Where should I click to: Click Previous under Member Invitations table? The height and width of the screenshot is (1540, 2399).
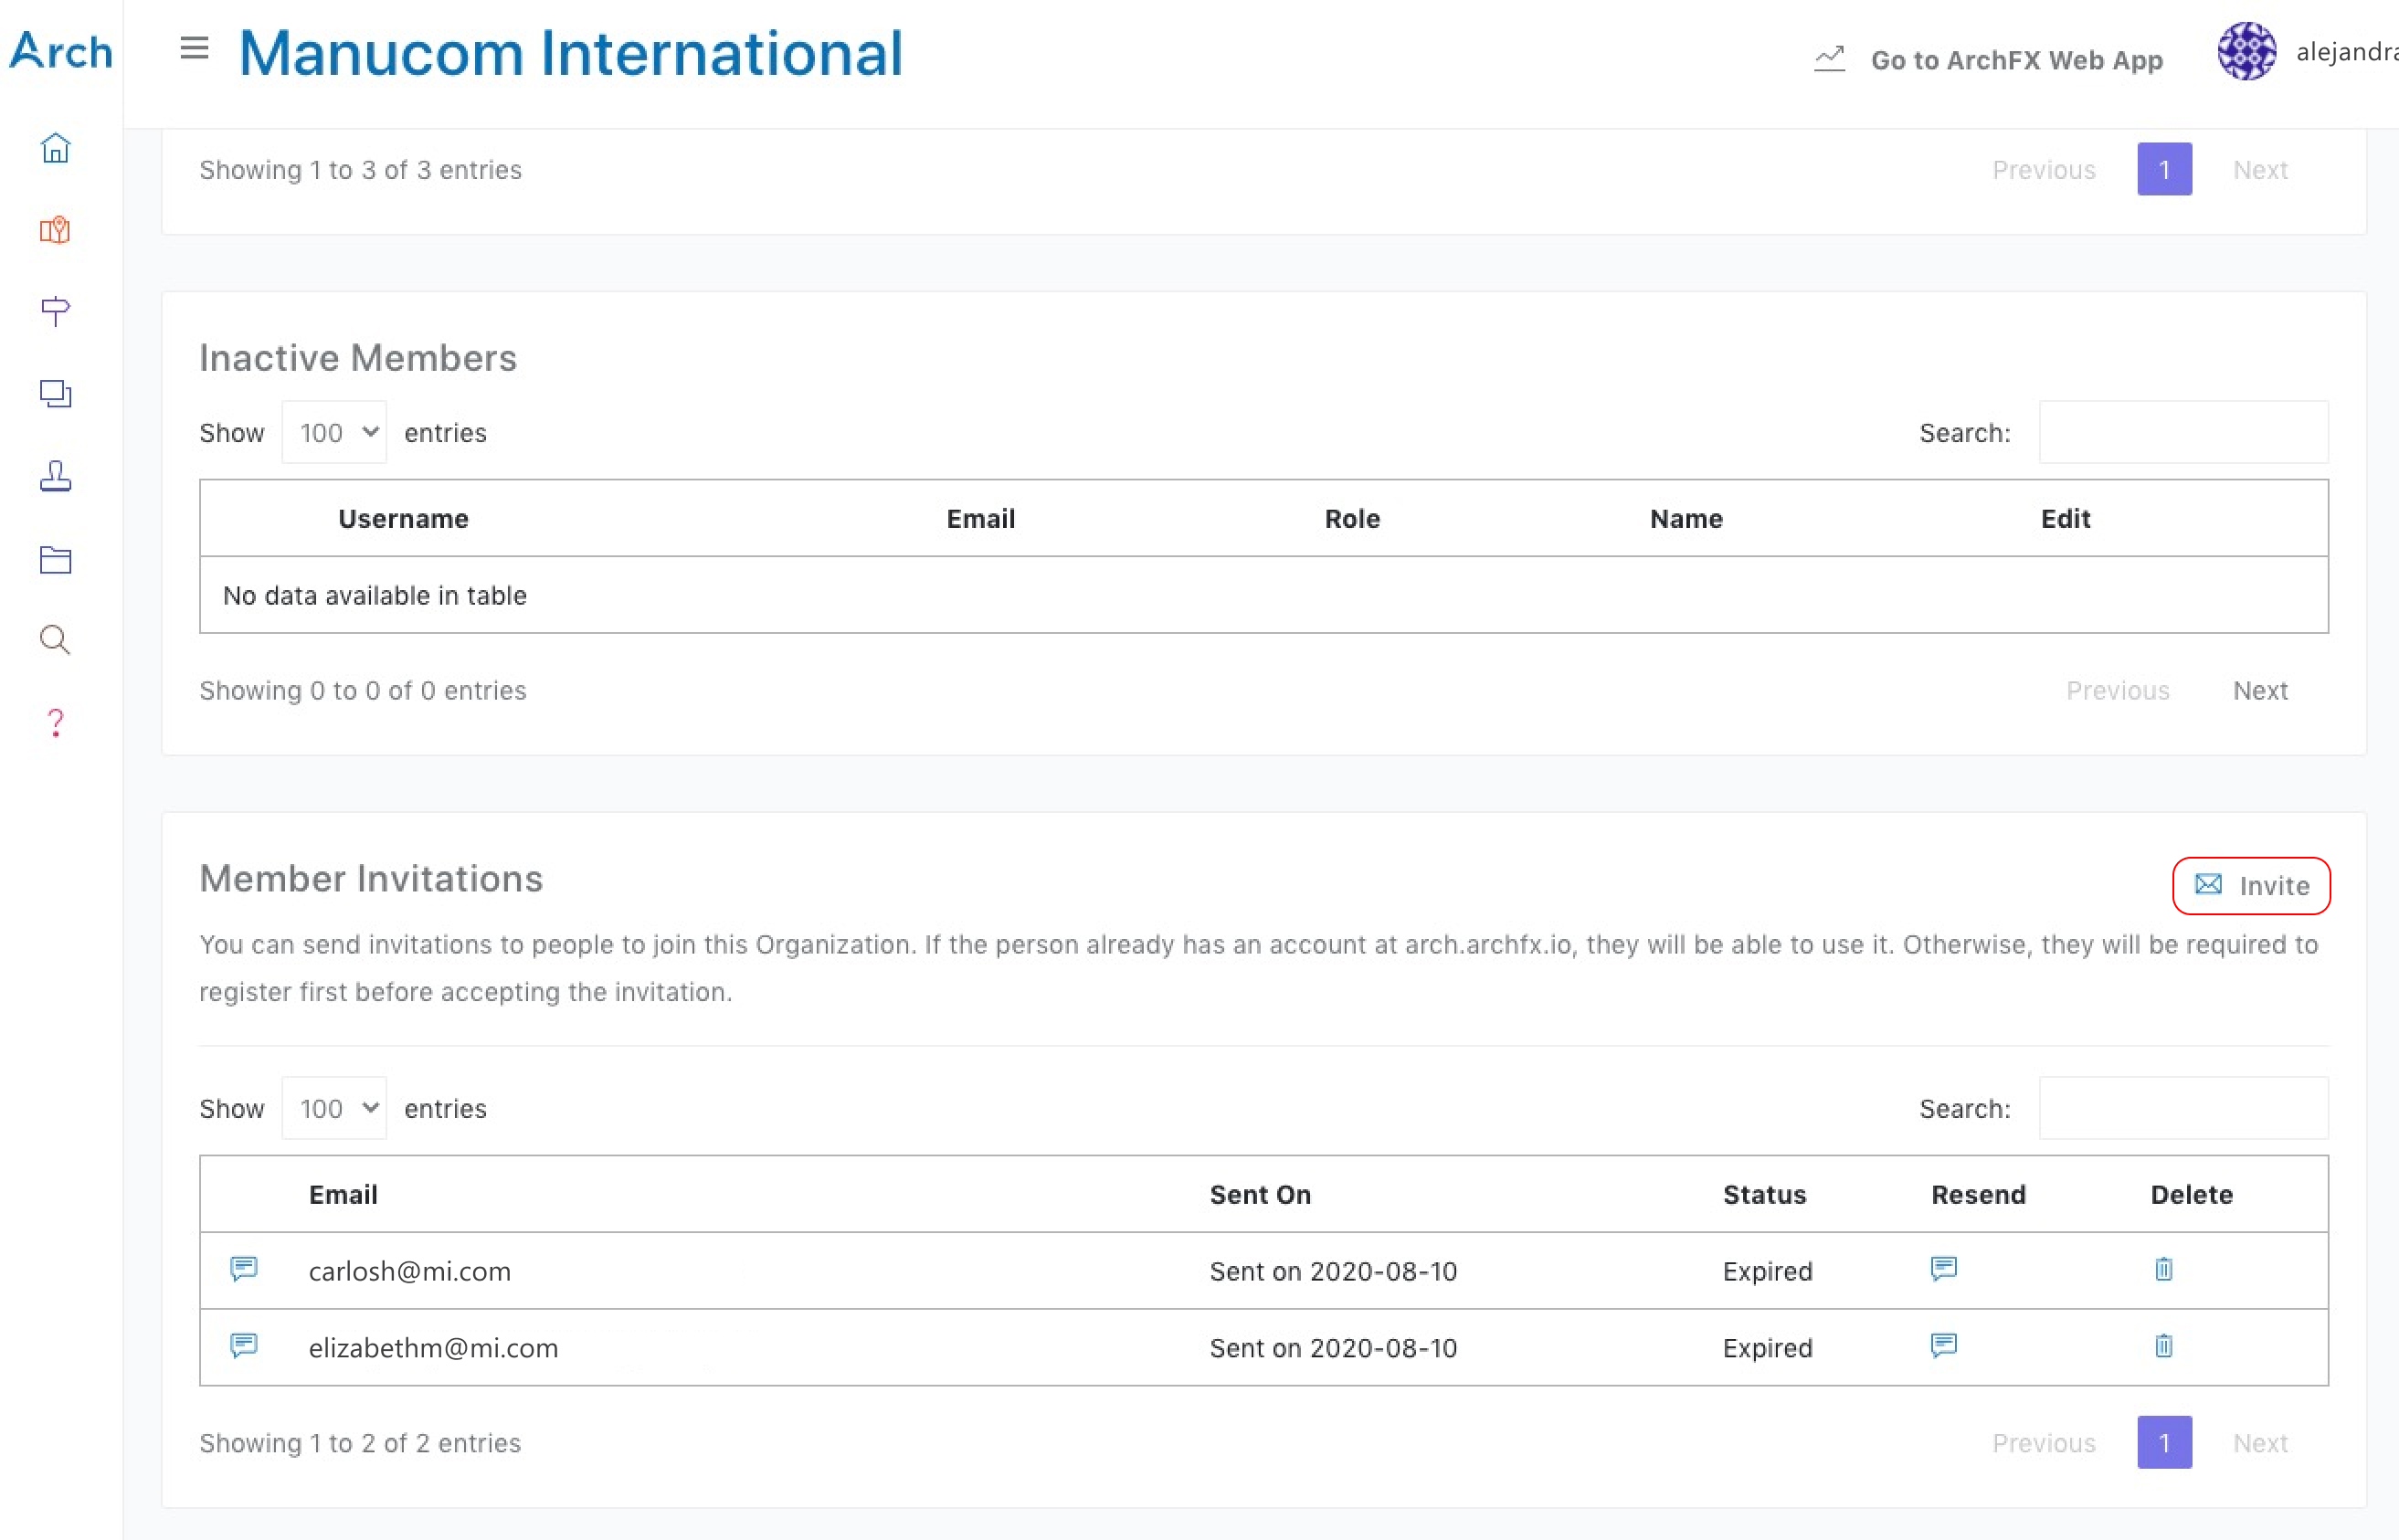(2043, 1442)
